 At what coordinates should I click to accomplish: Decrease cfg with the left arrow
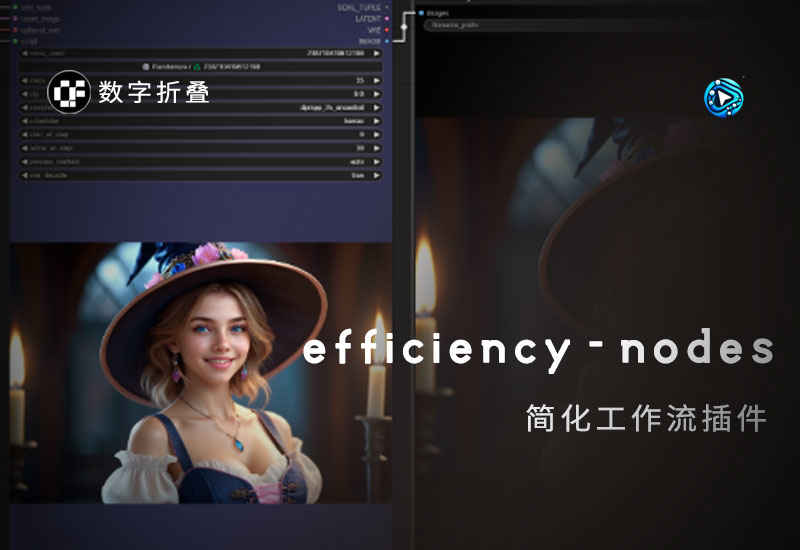coord(25,93)
